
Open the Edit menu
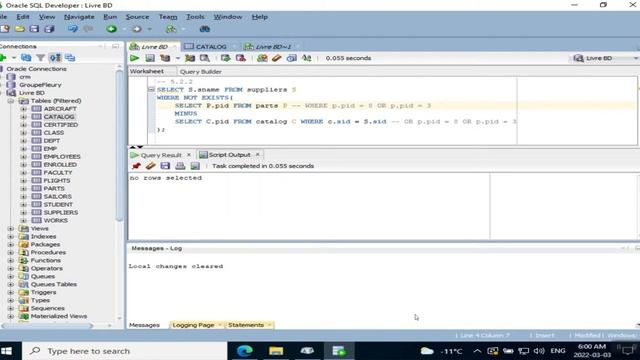[23, 17]
